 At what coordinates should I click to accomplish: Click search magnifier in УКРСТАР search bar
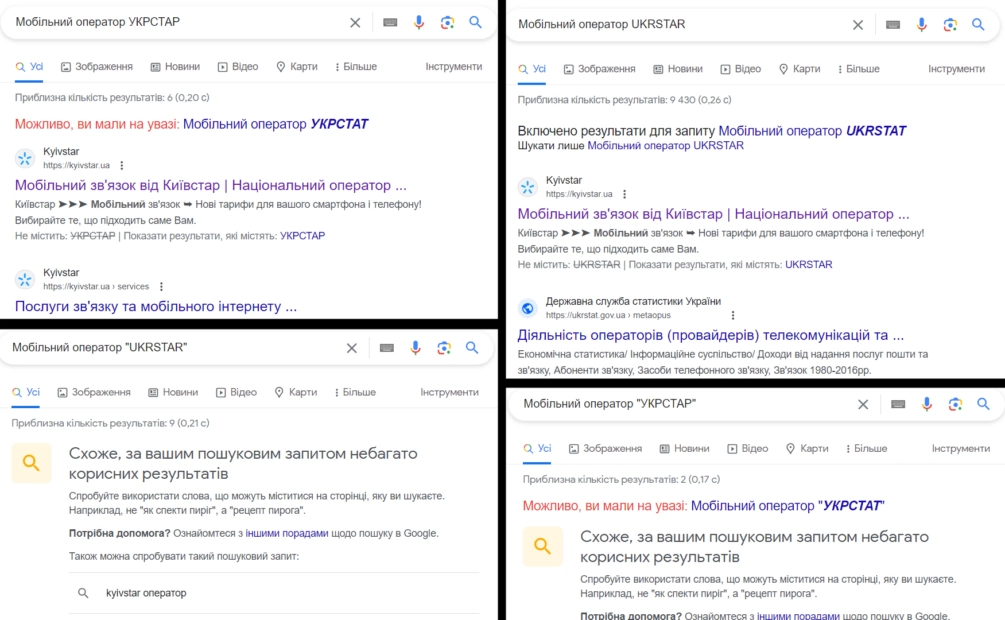[x=475, y=22]
